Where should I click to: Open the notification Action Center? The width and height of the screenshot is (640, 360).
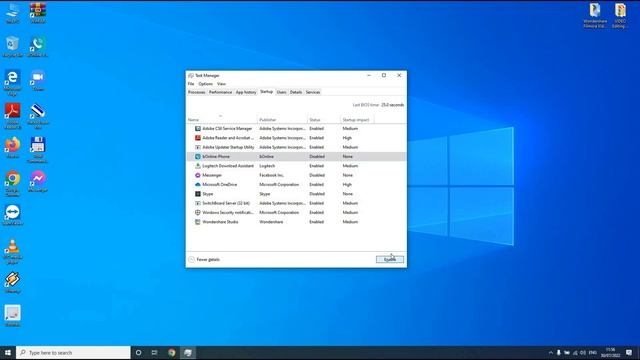point(629,353)
